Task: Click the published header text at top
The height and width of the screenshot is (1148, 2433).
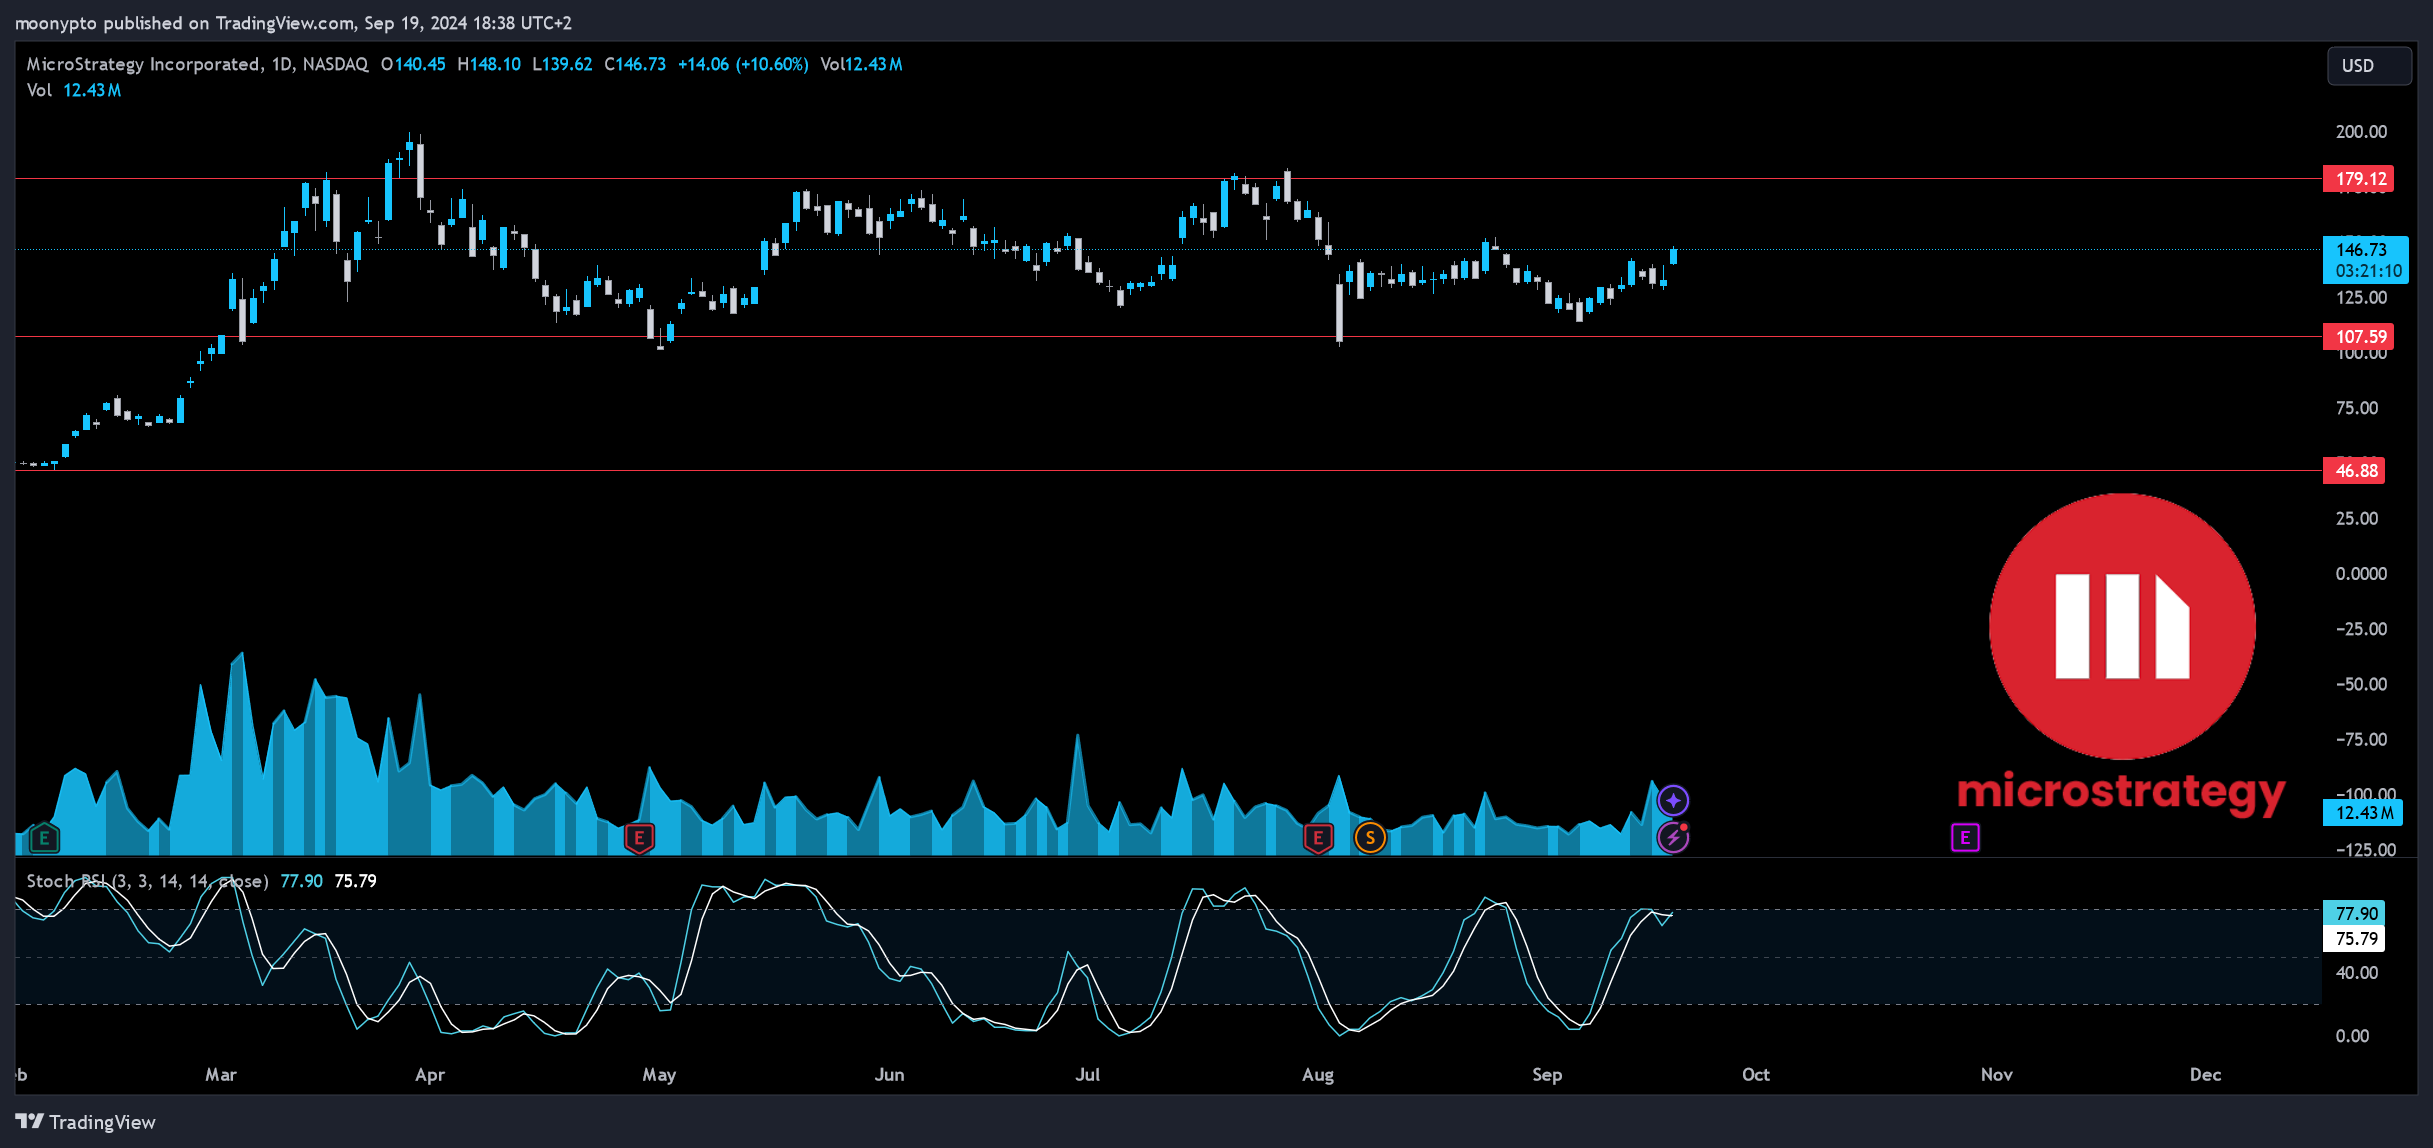Action: click(293, 22)
